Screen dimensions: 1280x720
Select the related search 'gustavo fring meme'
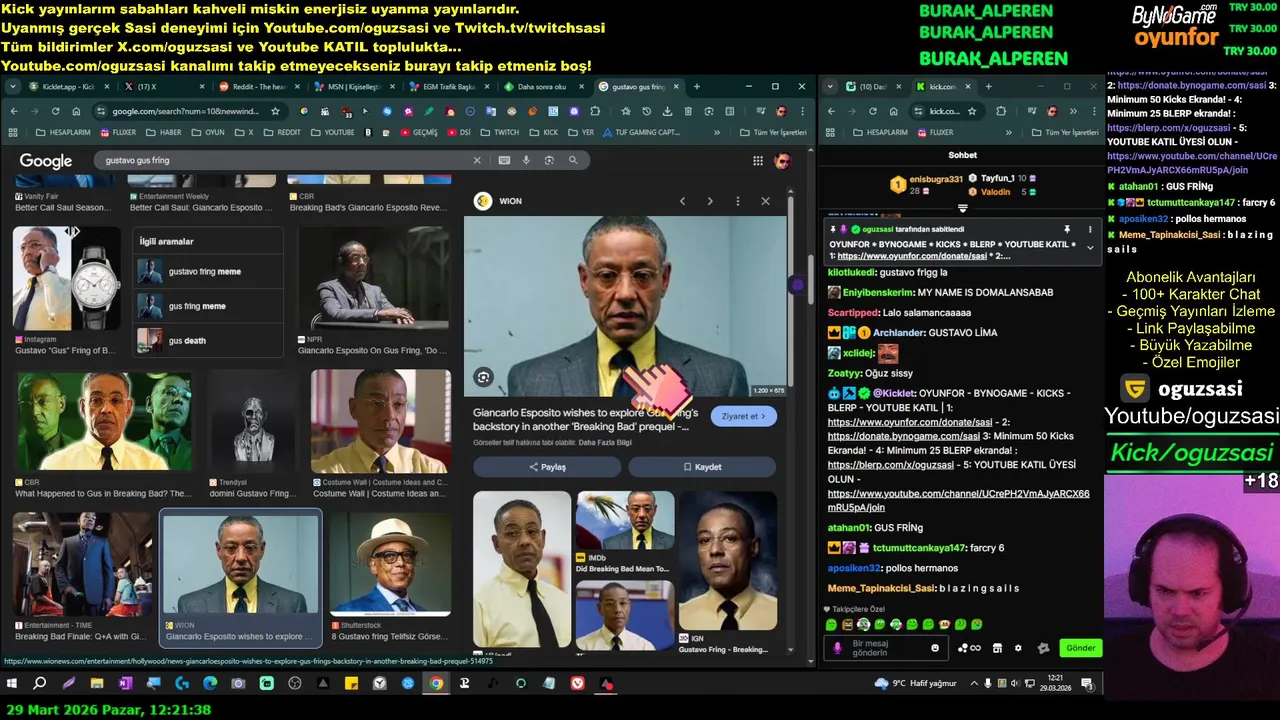208,272
